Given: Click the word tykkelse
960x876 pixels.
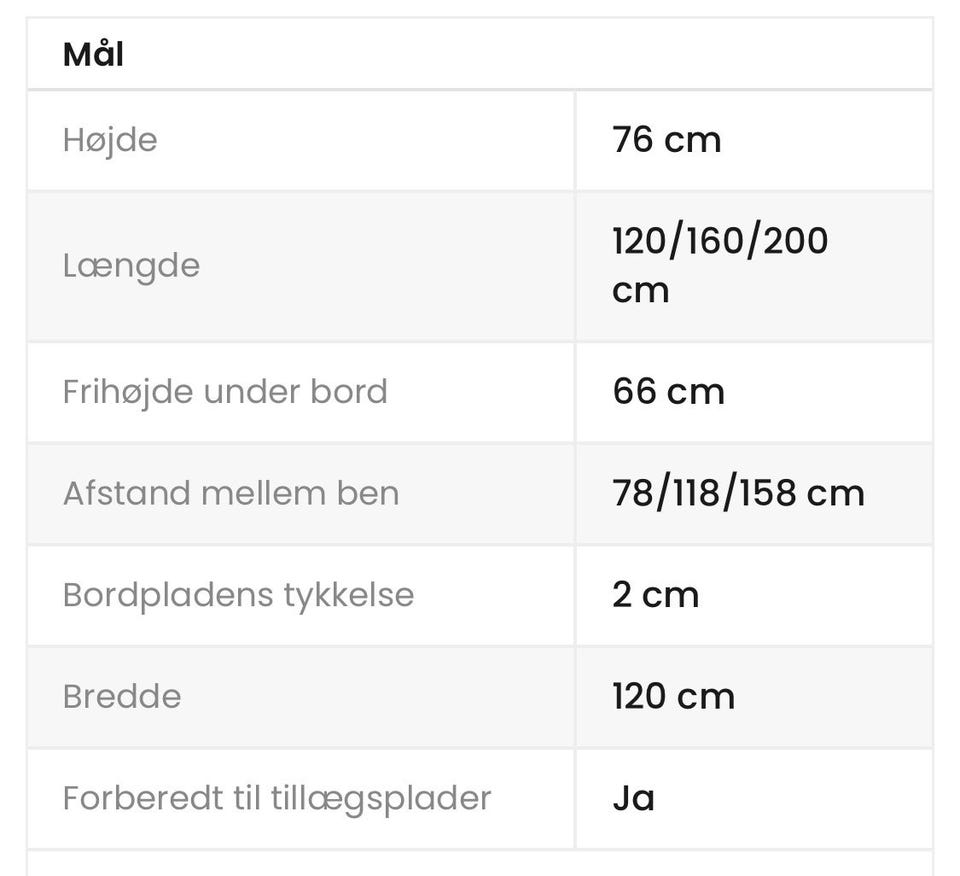Looking at the screenshot, I should coord(349,596).
